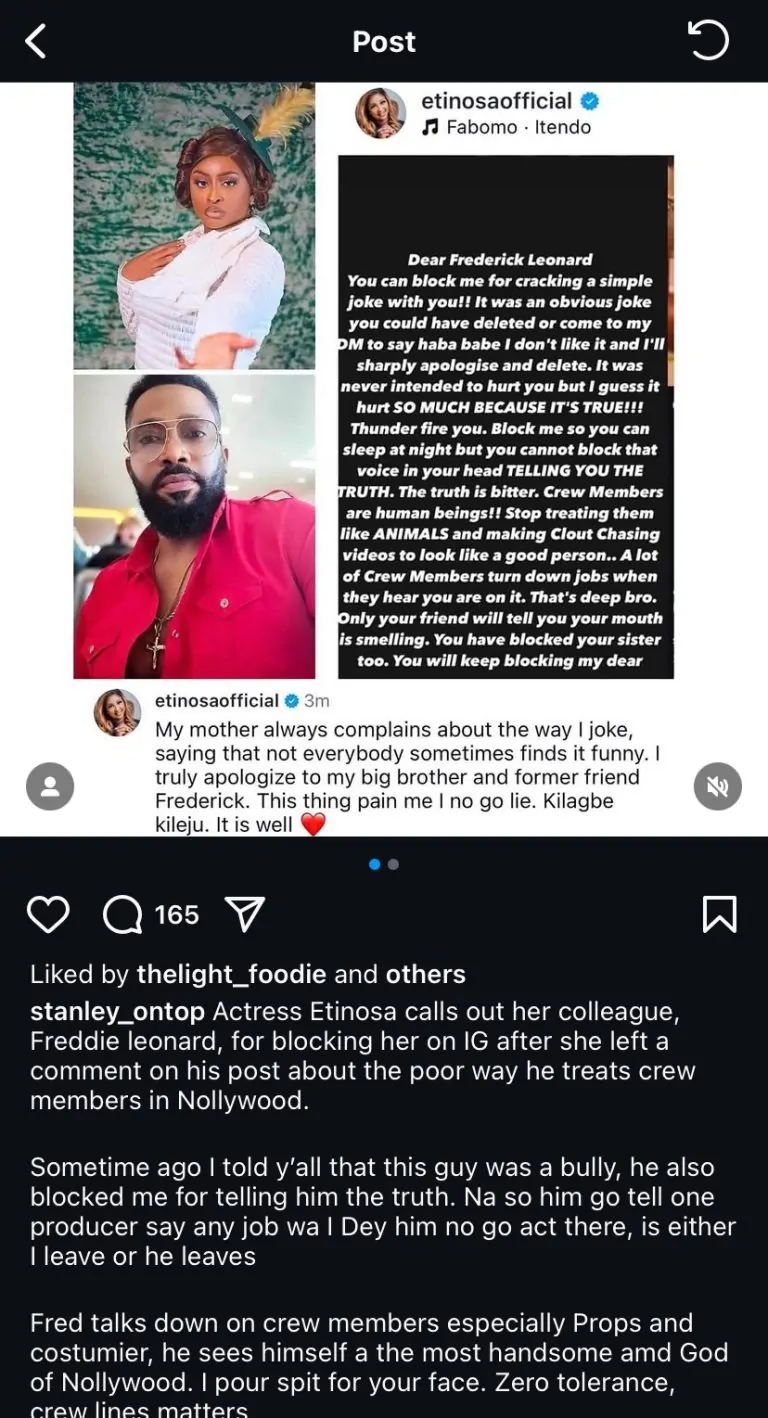The width and height of the screenshot is (768, 1418).
Task: Tap the refresh icon in header
Action: pos(708,41)
